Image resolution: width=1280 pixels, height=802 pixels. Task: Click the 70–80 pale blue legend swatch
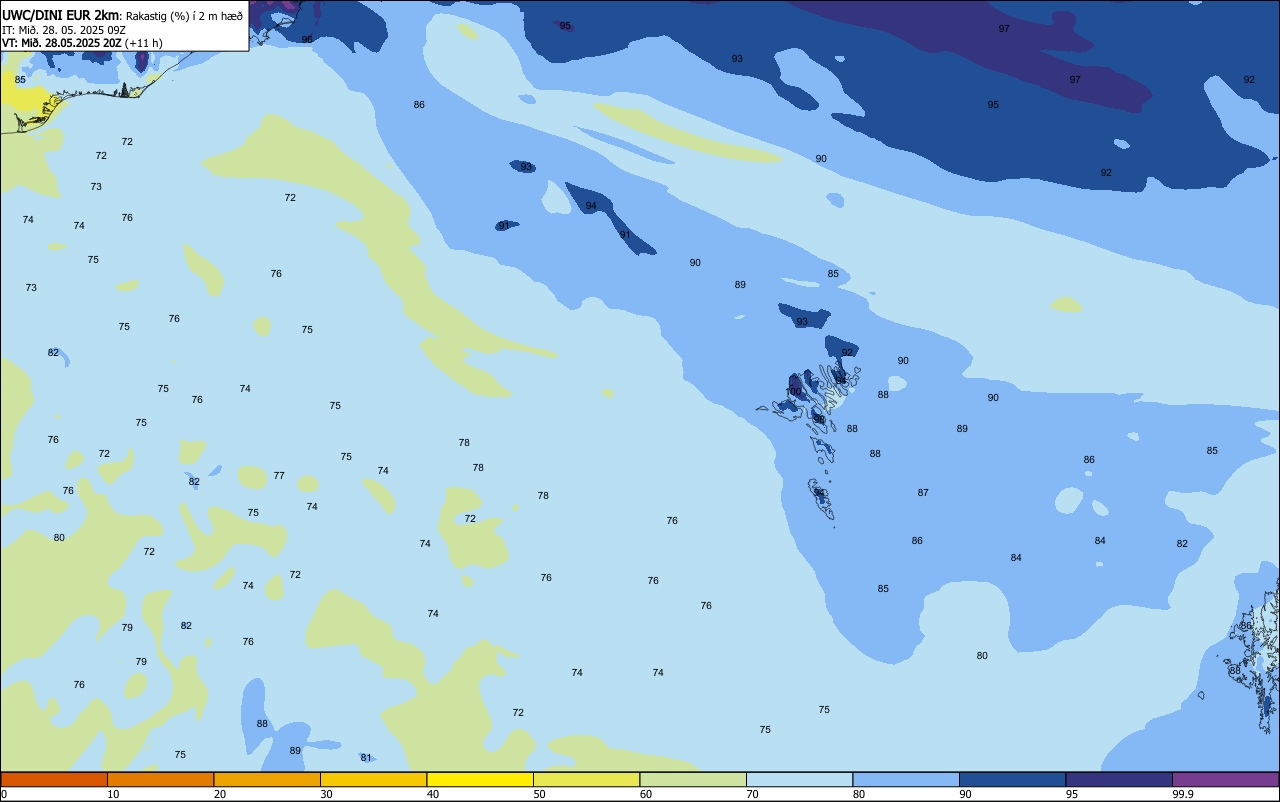click(x=799, y=779)
